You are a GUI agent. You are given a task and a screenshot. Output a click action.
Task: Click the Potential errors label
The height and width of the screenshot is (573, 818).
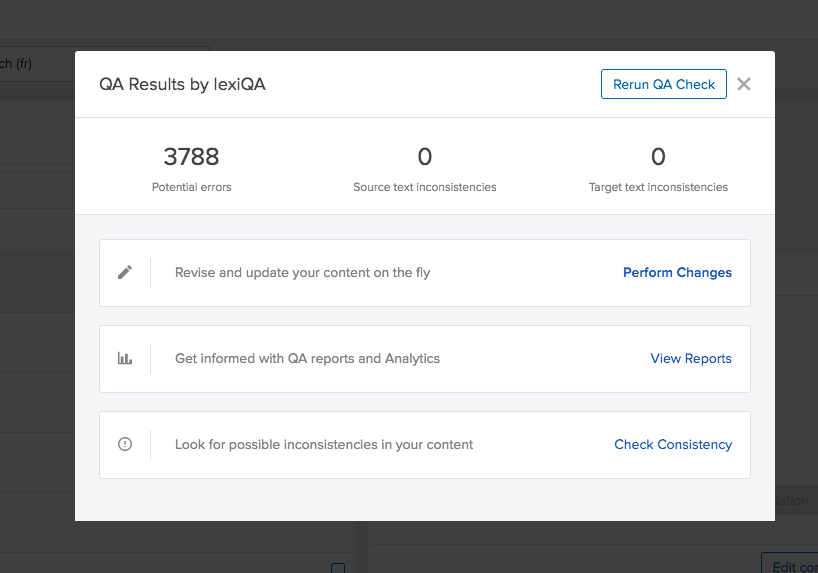click(191, 187)
